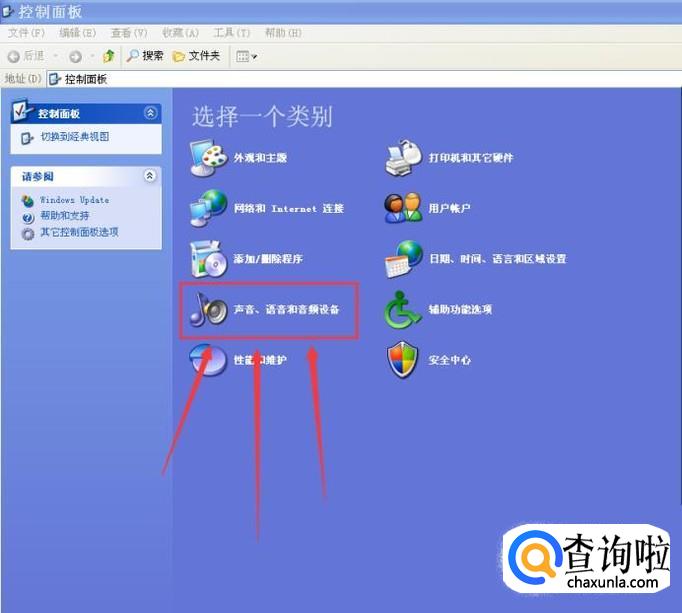Click the address bar showing 控制面板
Viewport: 682px width, 613px height.
click(x=300, y=79)
